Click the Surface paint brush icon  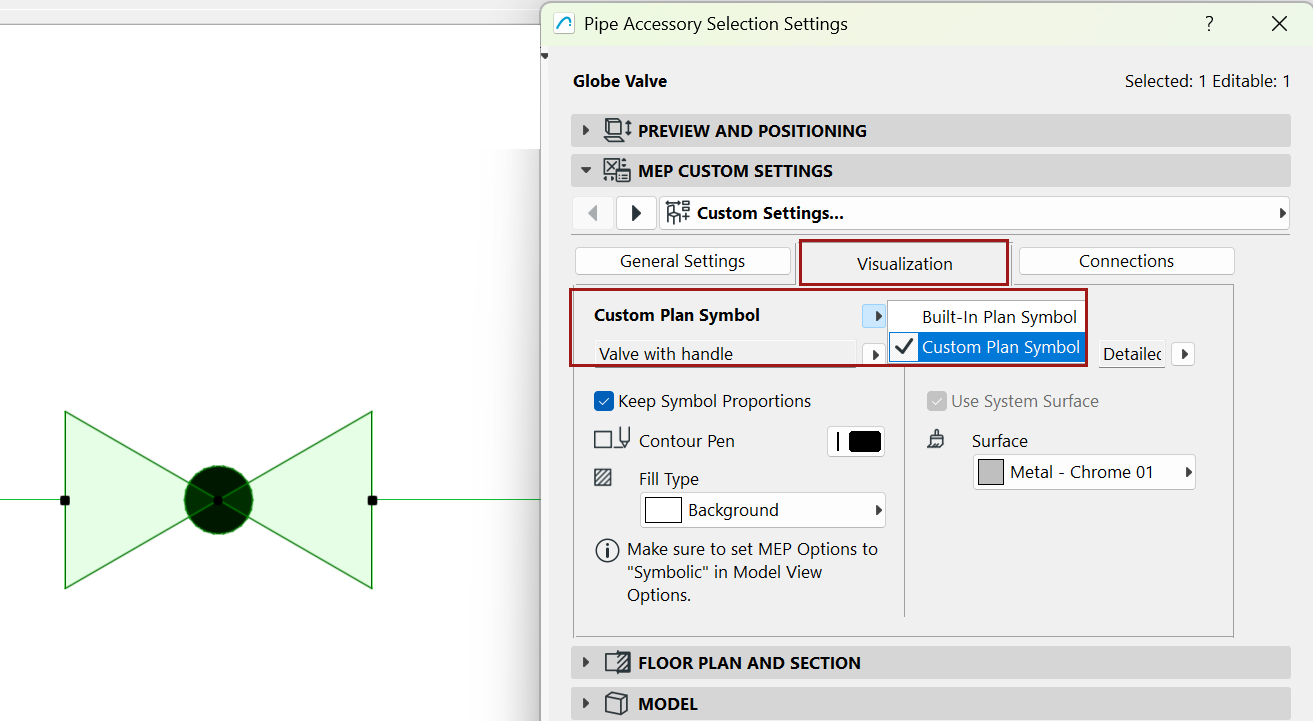click(936, 439)
